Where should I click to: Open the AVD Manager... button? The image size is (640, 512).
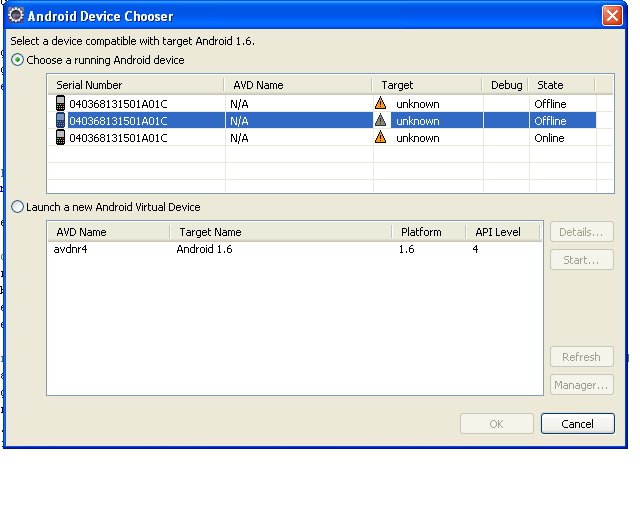point(582,385)
